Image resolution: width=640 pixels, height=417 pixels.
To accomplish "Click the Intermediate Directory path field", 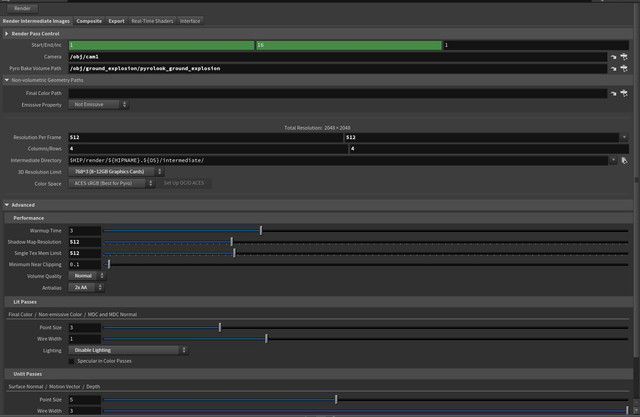I will 338,160.
